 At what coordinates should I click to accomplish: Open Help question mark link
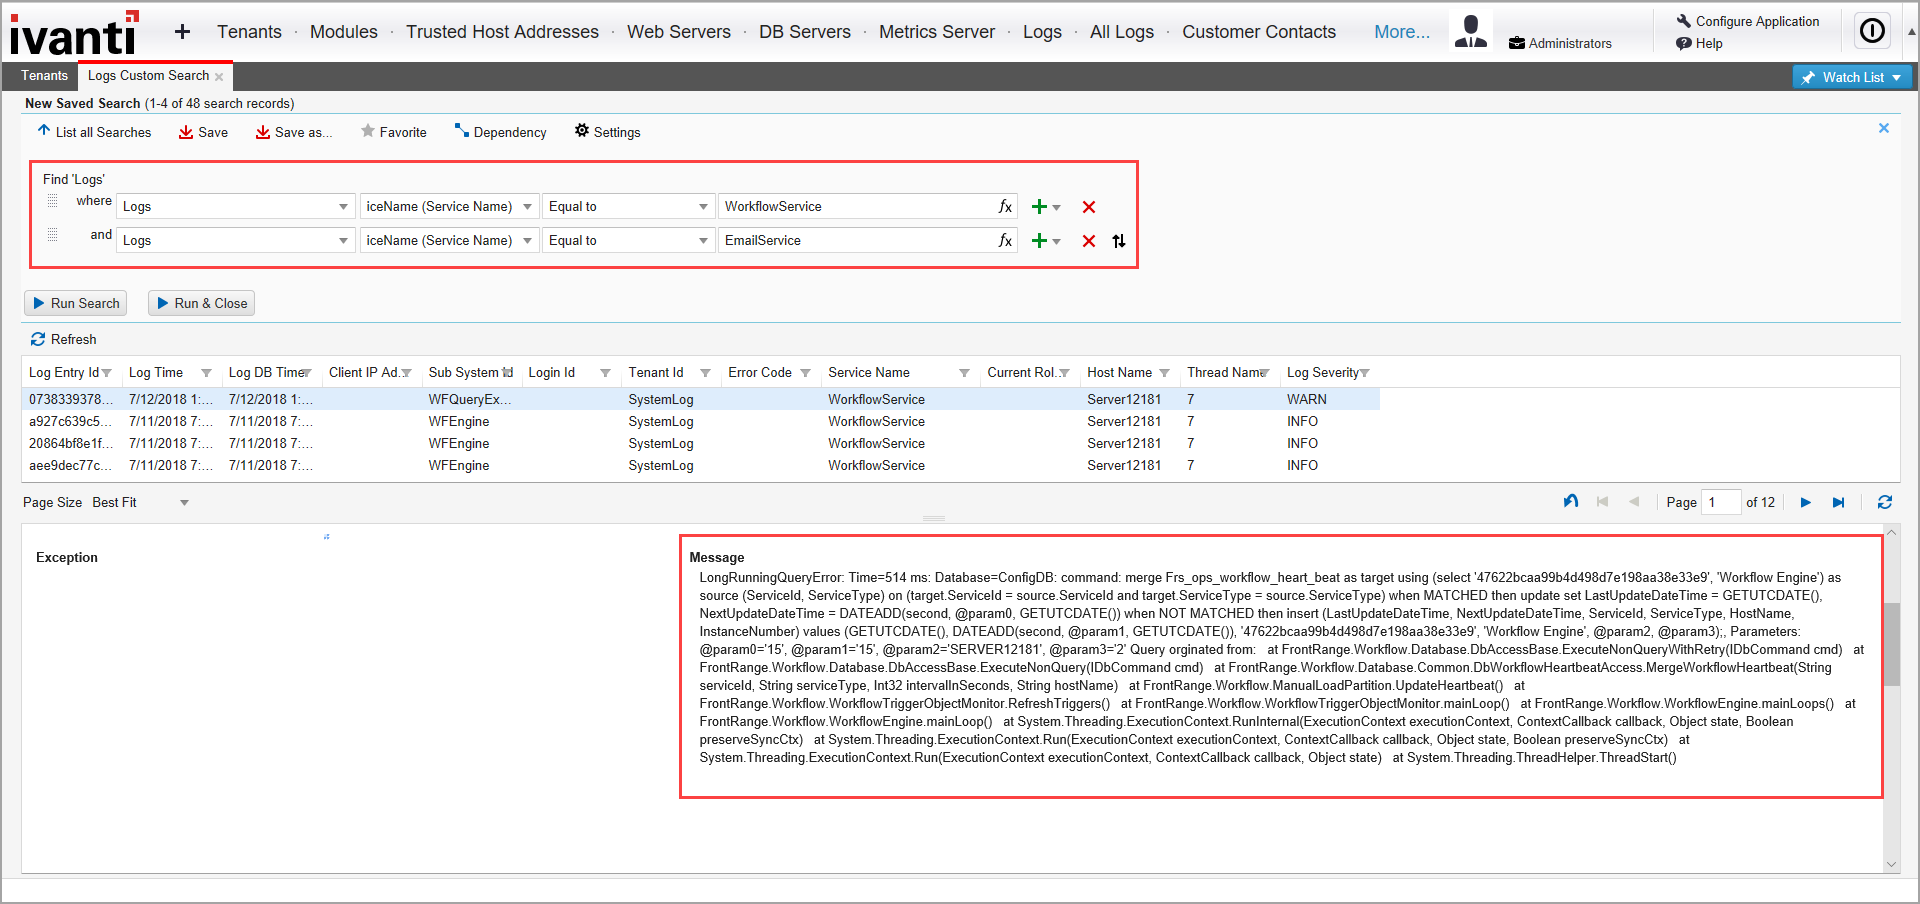coord(1700,43)
